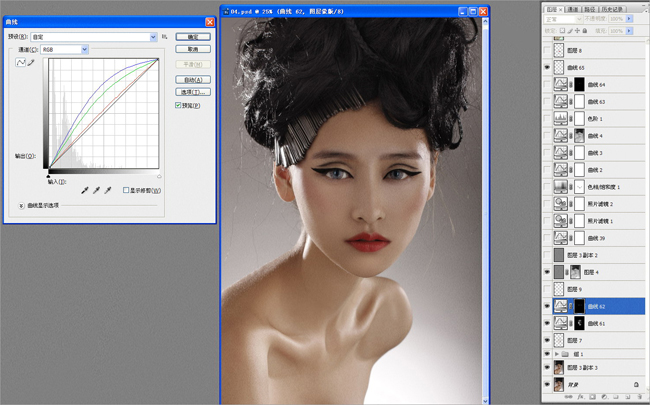Click the 曲线 4 layer mask thumbnail
This screenshot has width=650, height=405.
[x=580, y=136]
